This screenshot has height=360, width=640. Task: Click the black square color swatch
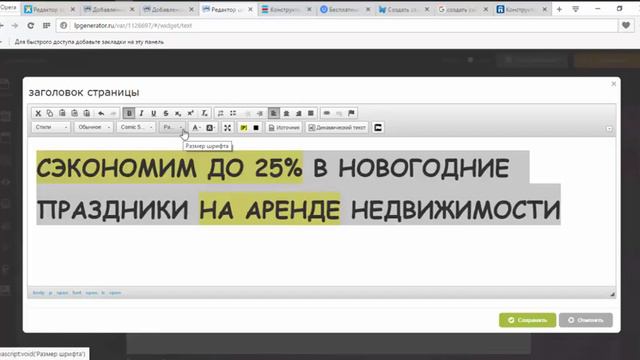(x=256, y=128)
